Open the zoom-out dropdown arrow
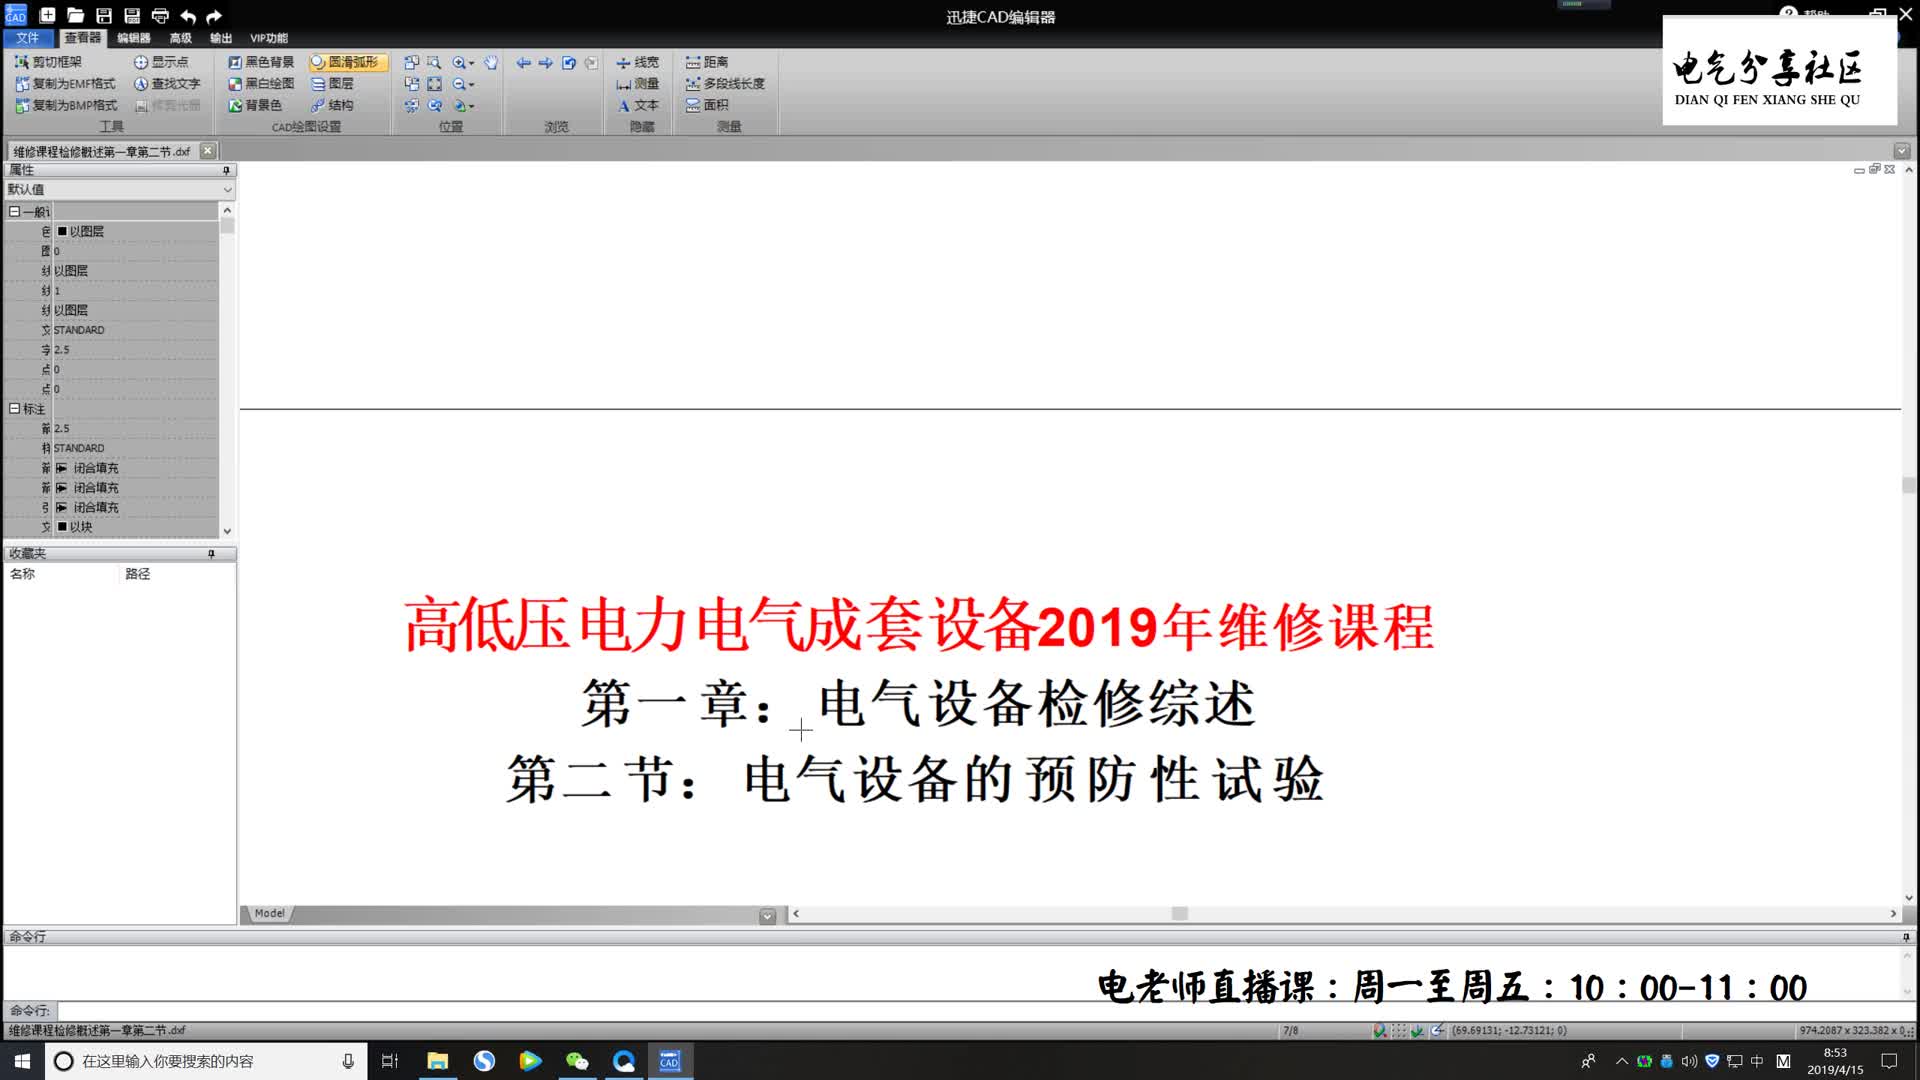The image size is (1920, 1080). click(x=472, y=85)
